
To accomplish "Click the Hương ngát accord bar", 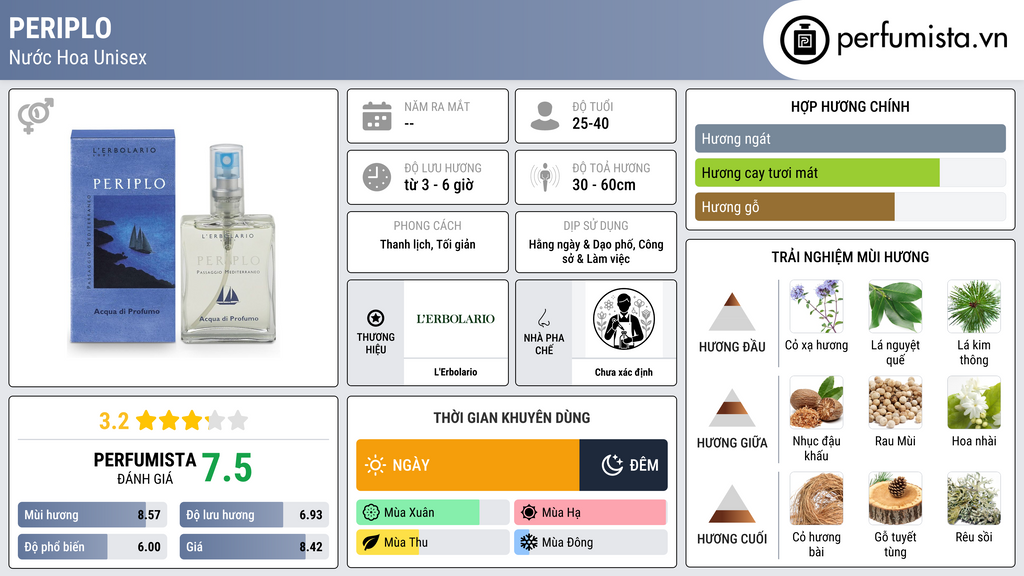I will 850,138.
